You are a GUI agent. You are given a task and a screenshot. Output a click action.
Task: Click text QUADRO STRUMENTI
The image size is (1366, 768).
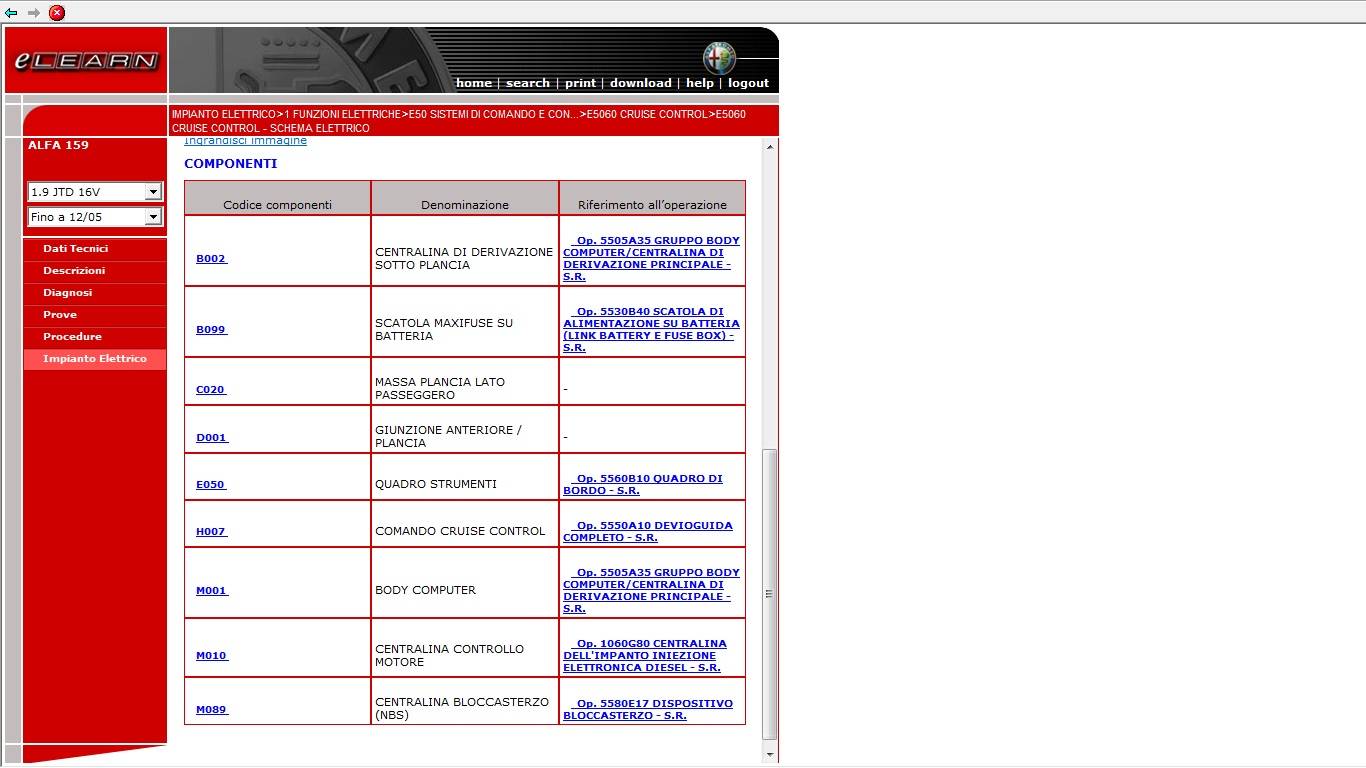point(436,484)
